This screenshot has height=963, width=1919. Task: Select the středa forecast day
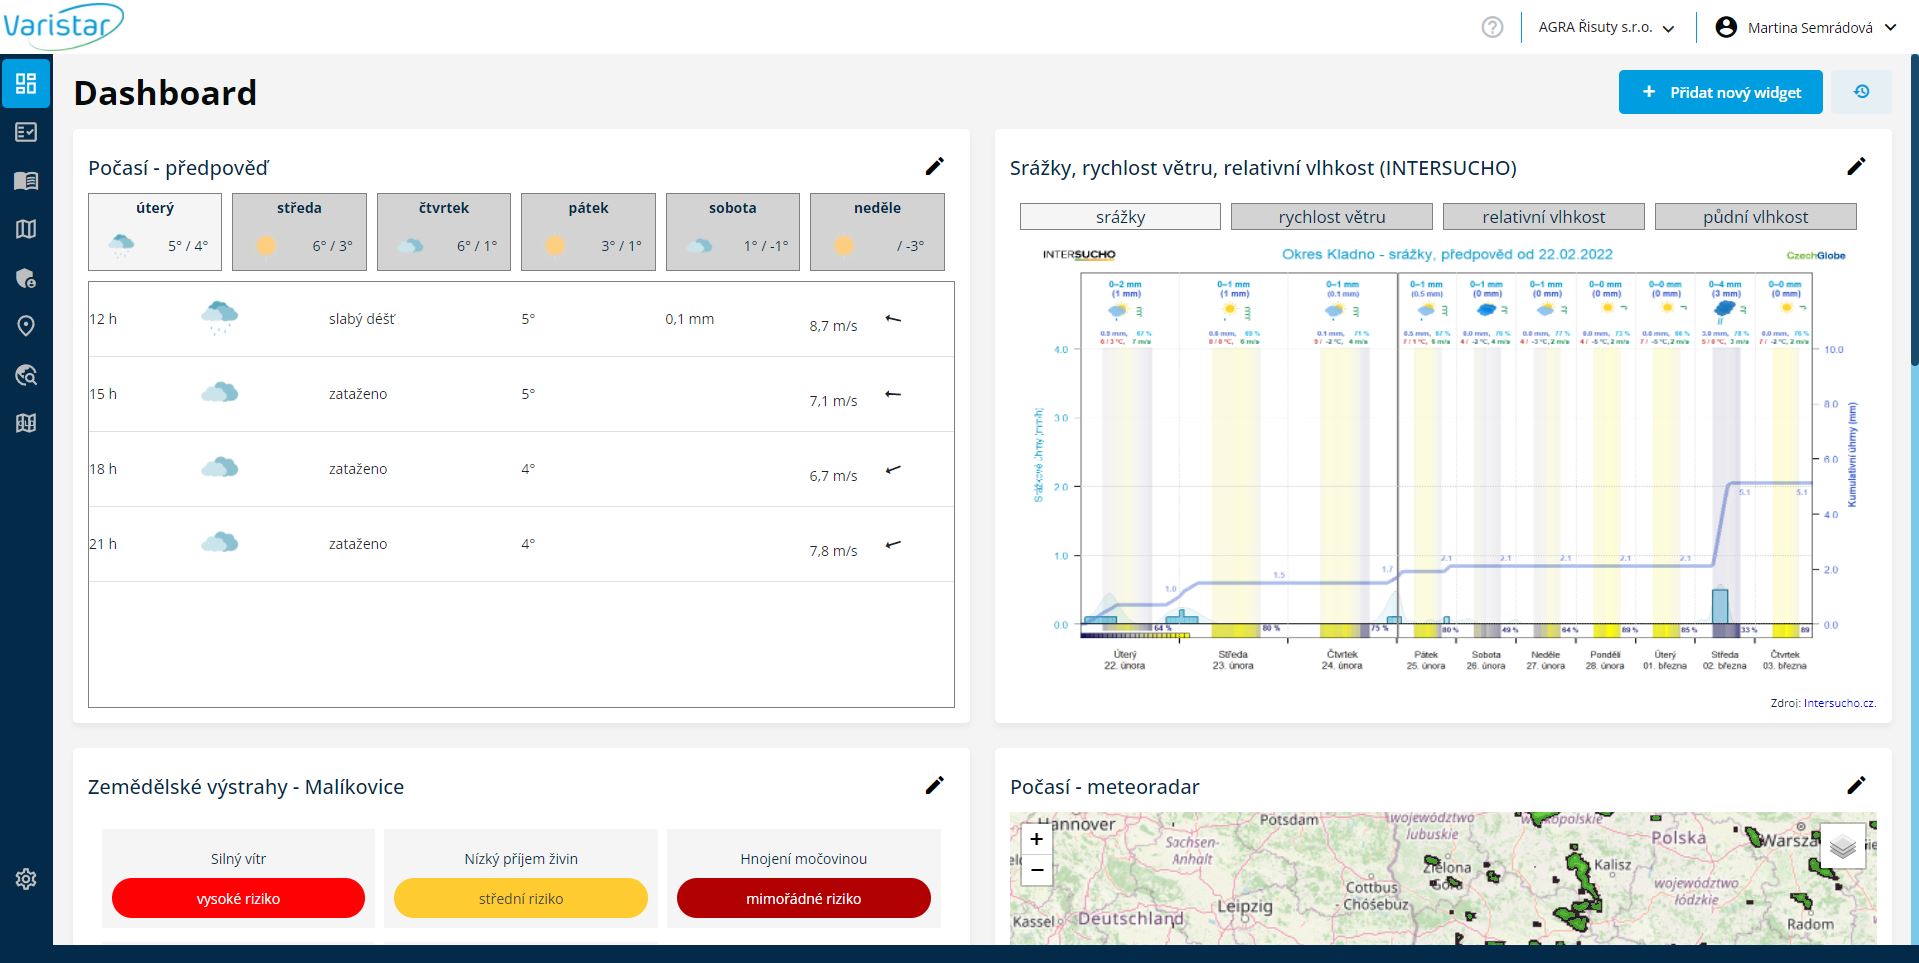tap(299, 232)
